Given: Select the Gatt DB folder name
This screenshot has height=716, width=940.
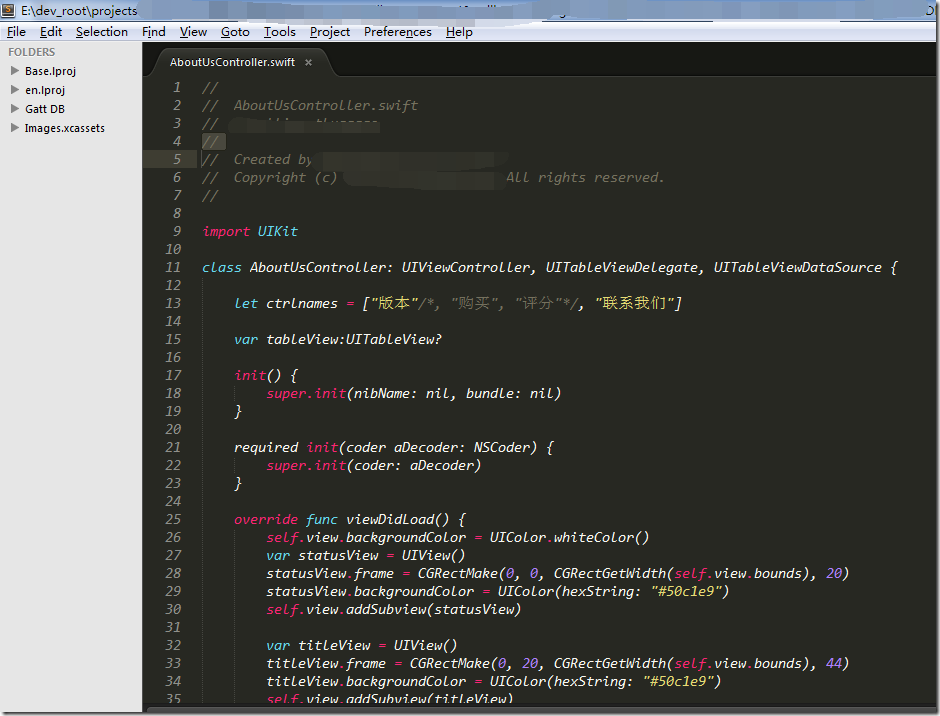Looking at the screenshot, I should point(45,109).
